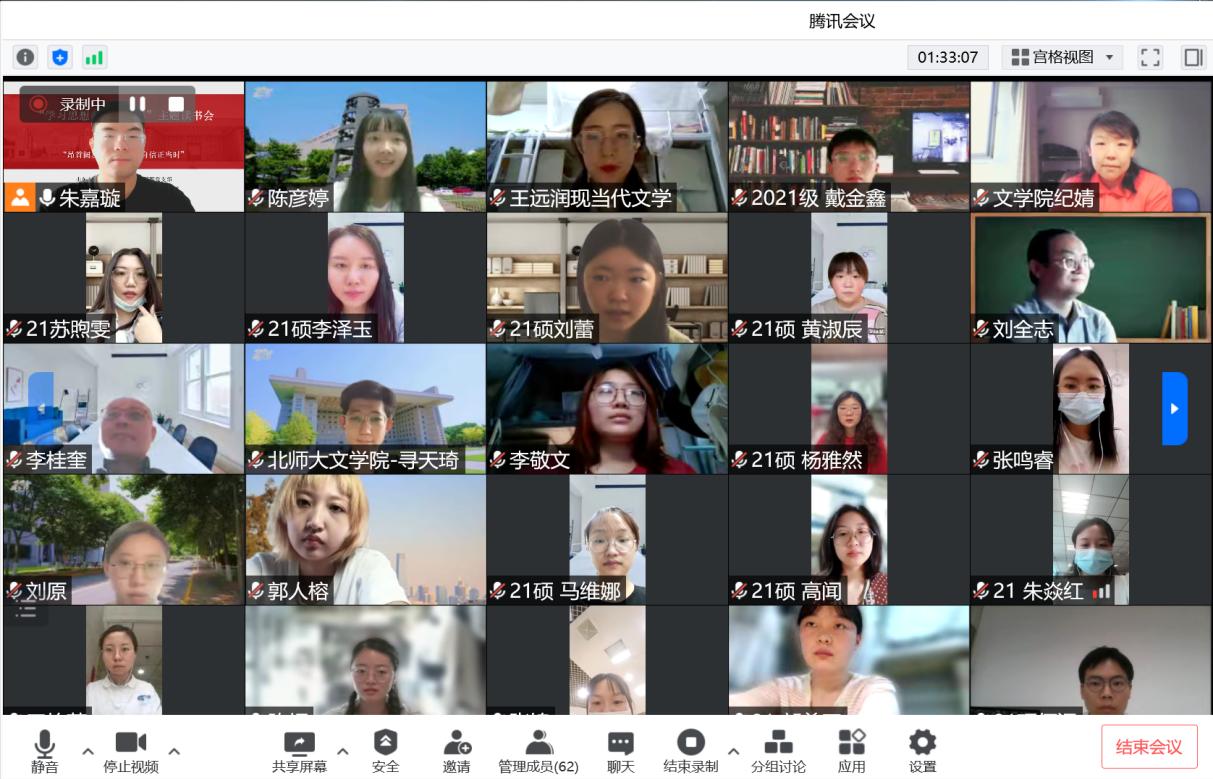Image resolution: width=1213 pixels, height=779 pixels.
Task: Open the Security (安全) shield in toolbar
Action: point(385,750)
